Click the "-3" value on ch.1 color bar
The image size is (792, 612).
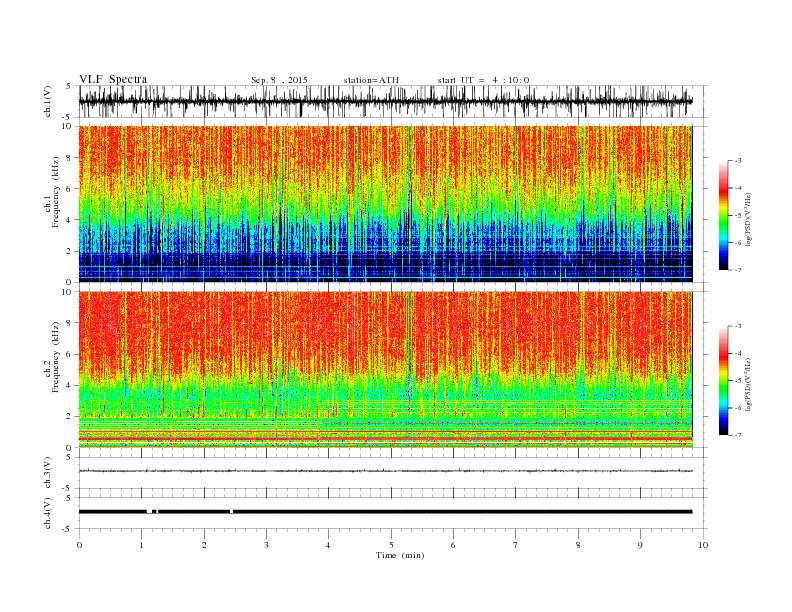click(x=737, y=161)
